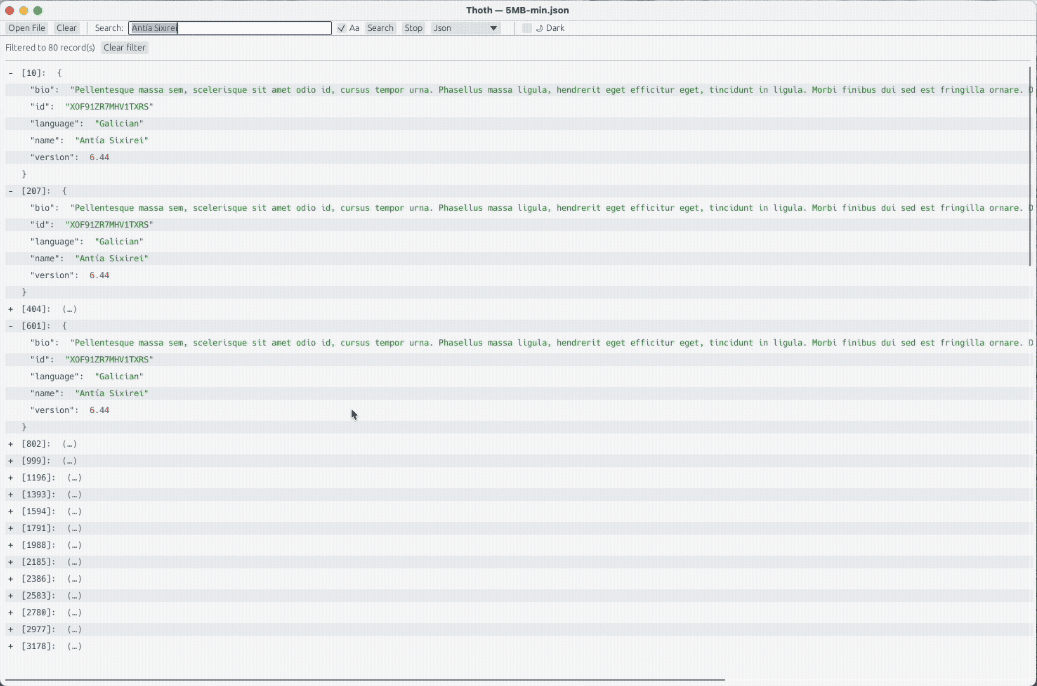Expand record [1393]
Screen dimensions: 1037x686
click(x=11, y=494)
